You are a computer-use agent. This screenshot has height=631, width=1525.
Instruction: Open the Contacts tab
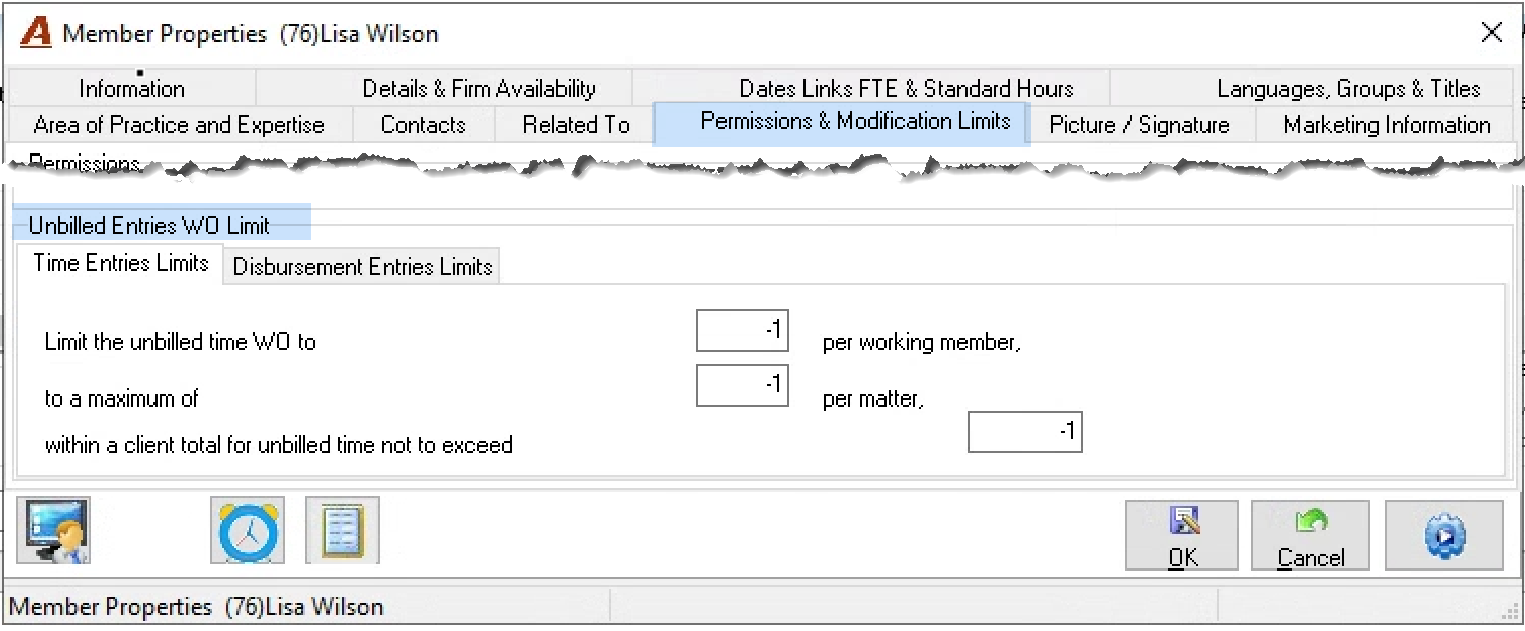(x=423, y=125)
